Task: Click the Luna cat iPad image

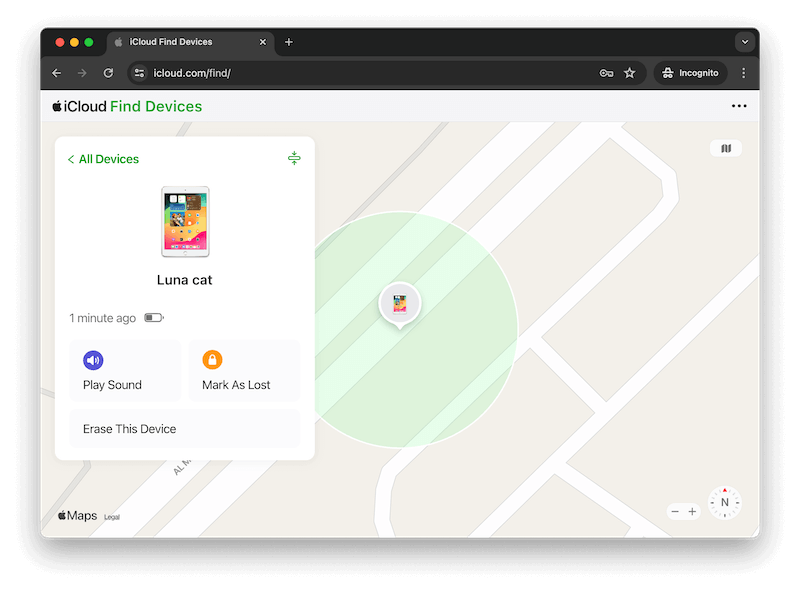Action: [x=185, y=222]
